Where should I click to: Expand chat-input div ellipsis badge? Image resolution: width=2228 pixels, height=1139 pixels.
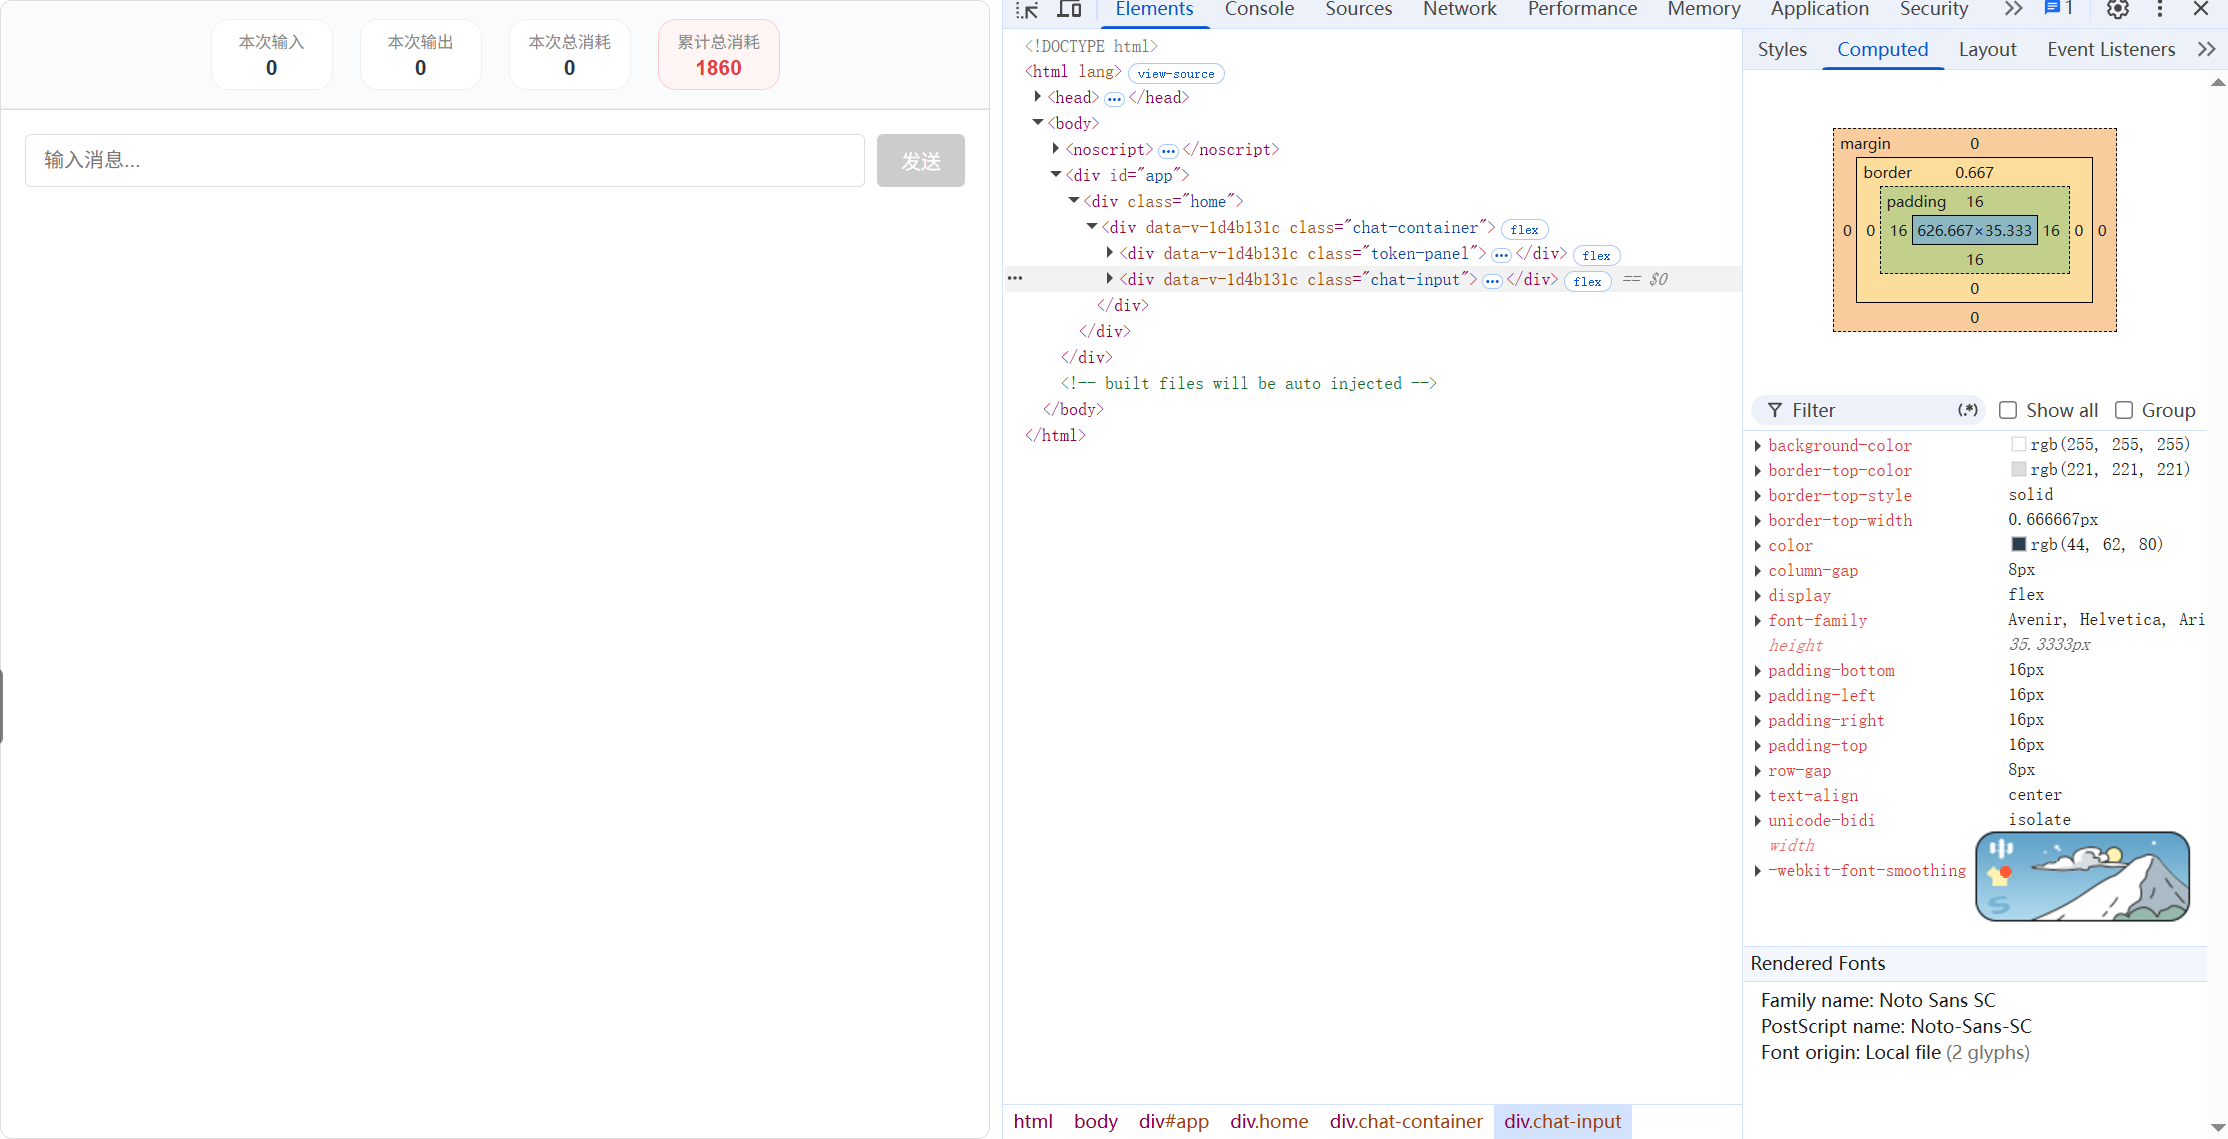click(1492, 281)
